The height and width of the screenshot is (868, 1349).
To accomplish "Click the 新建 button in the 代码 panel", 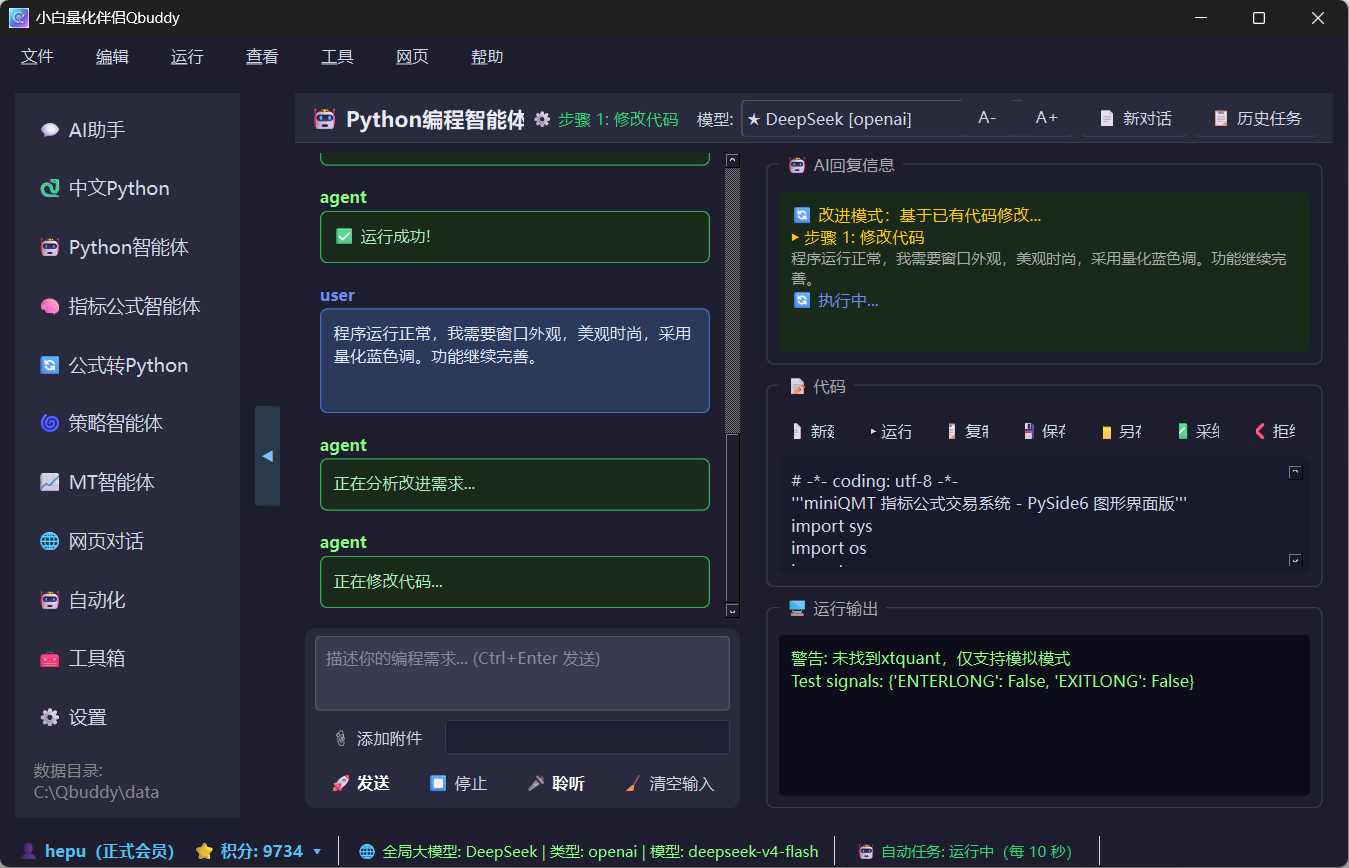I will [812, 431].
